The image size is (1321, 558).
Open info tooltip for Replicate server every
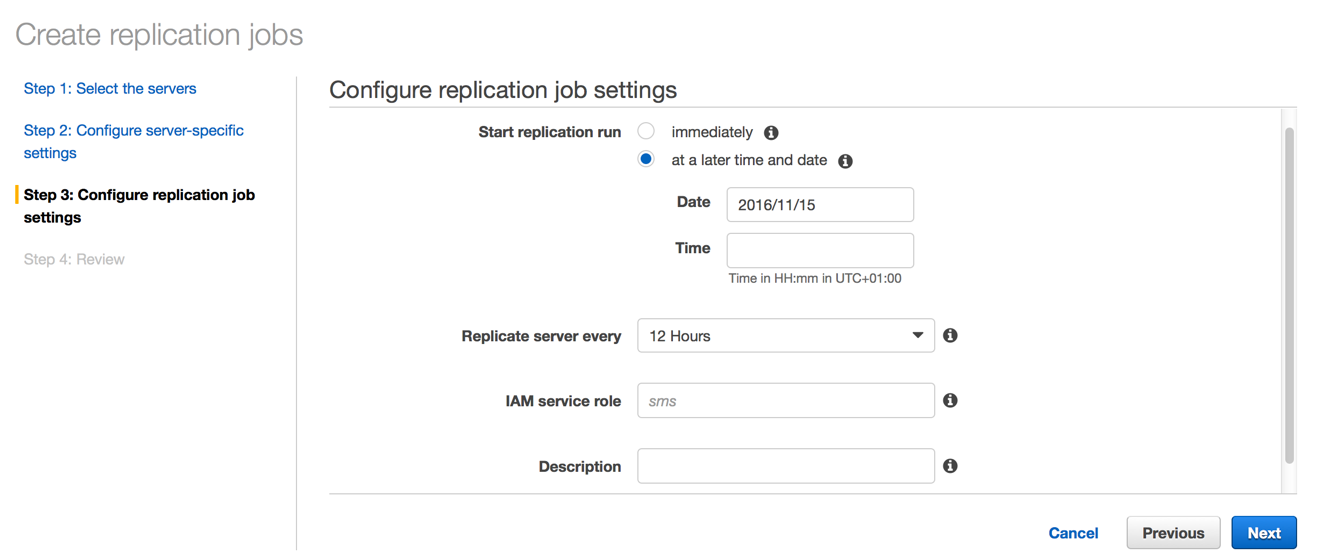[x=950, y=336]
